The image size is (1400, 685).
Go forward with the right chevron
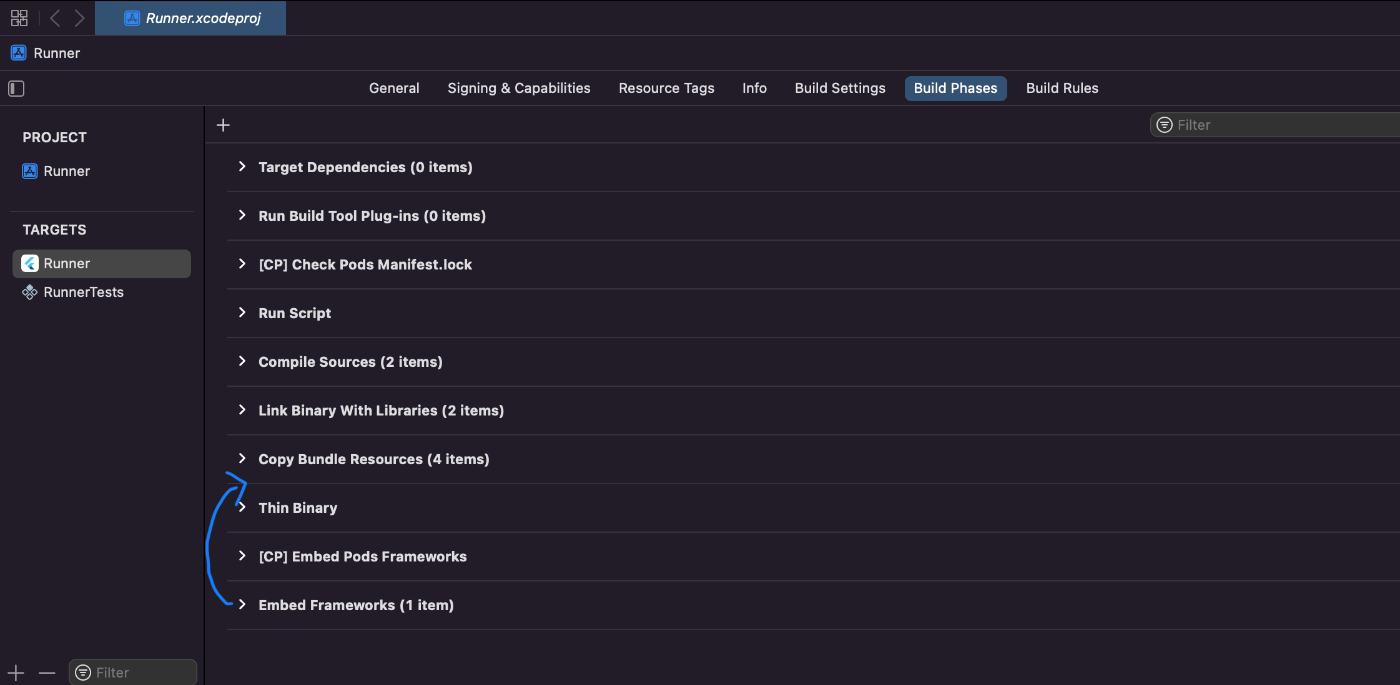[x=80, y=18]
